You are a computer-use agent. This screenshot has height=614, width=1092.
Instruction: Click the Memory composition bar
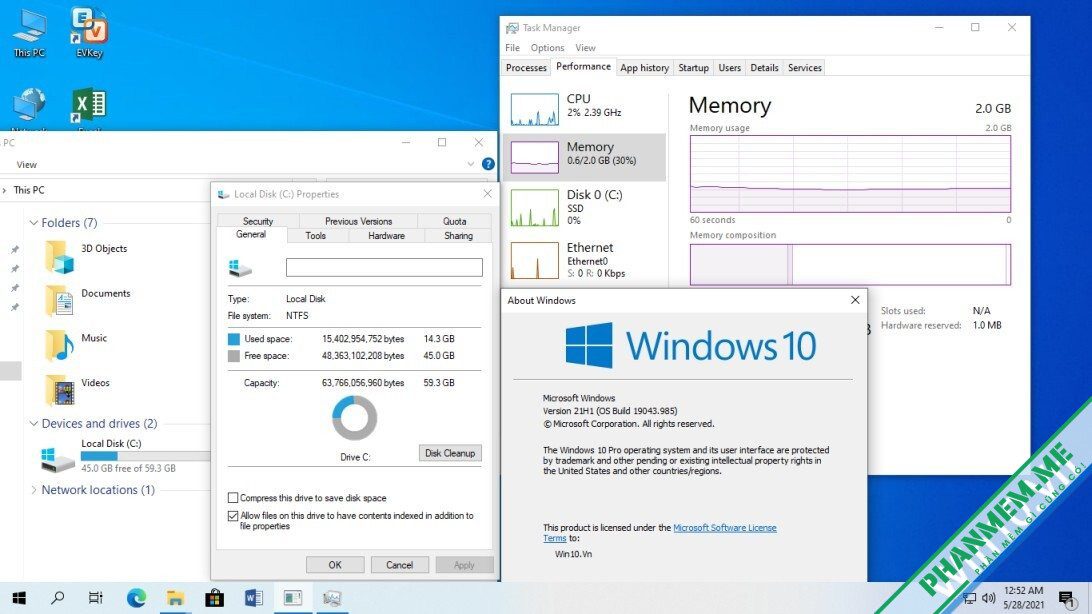coord(850,264)
